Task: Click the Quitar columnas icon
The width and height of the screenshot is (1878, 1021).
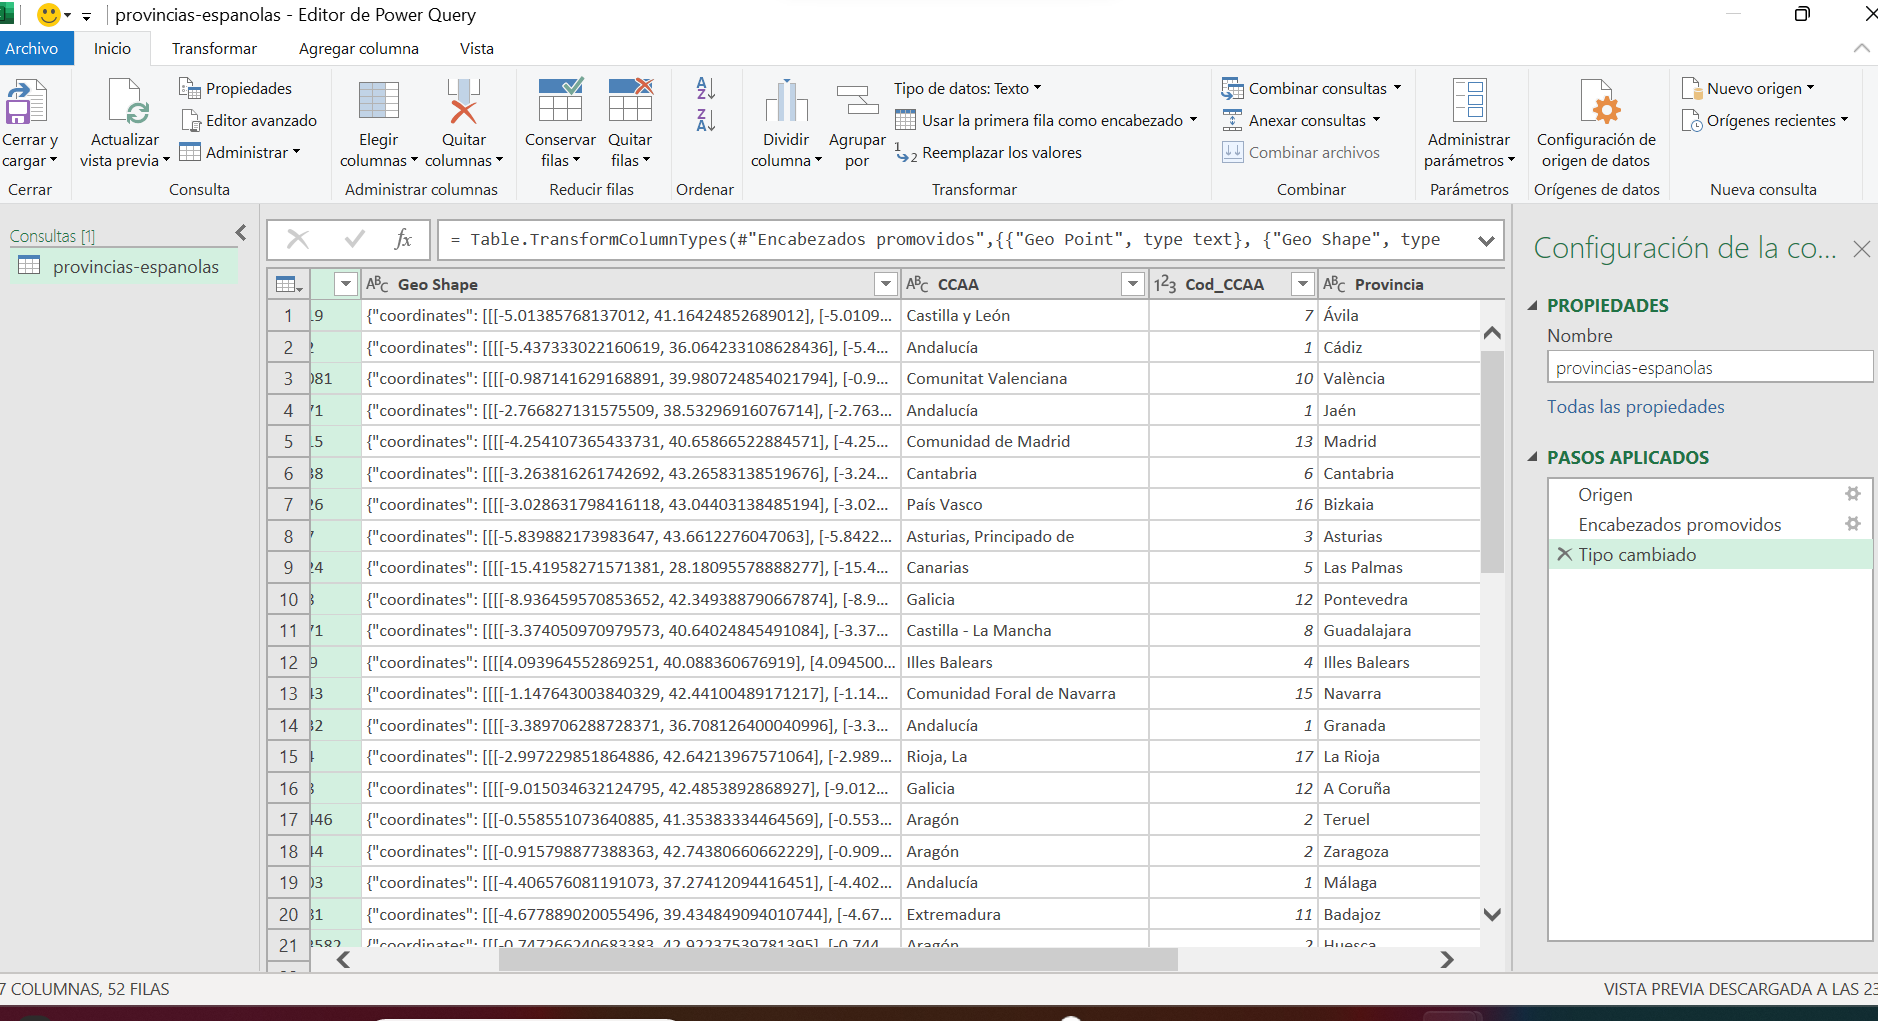Action: (x=463, y=101)
